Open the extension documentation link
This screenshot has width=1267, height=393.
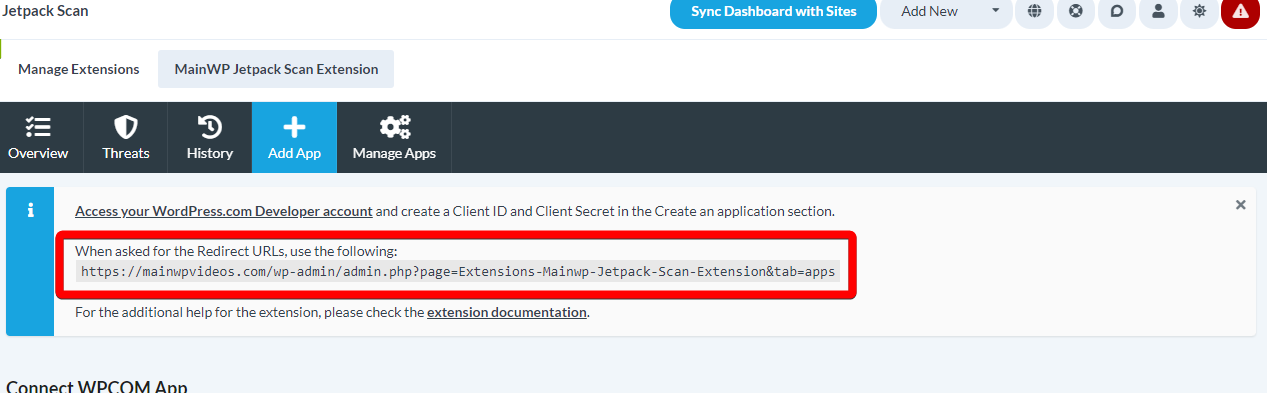click(507, 312)
